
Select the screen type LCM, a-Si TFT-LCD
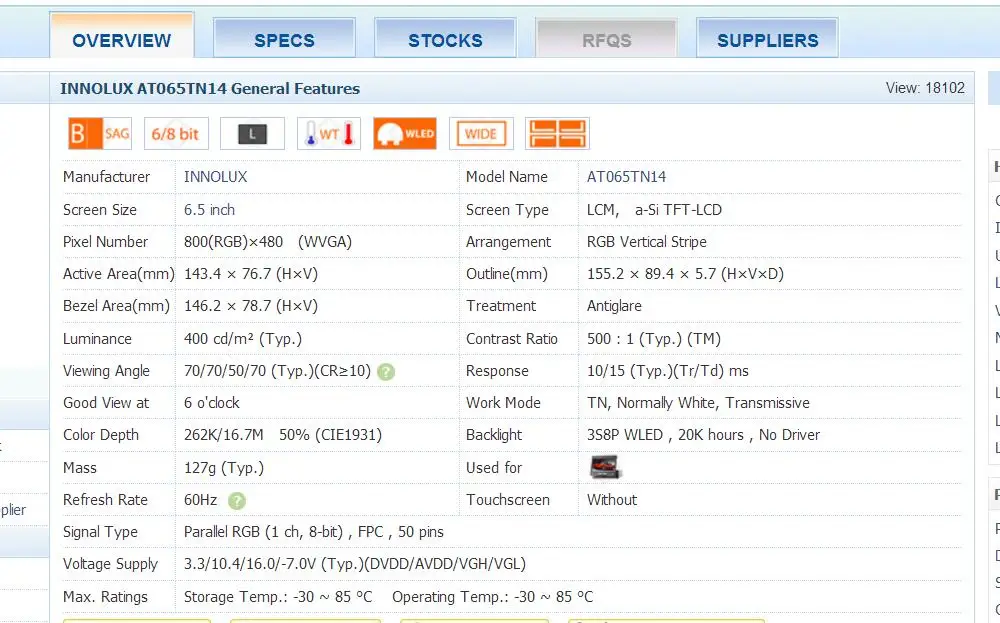[654, 210]
